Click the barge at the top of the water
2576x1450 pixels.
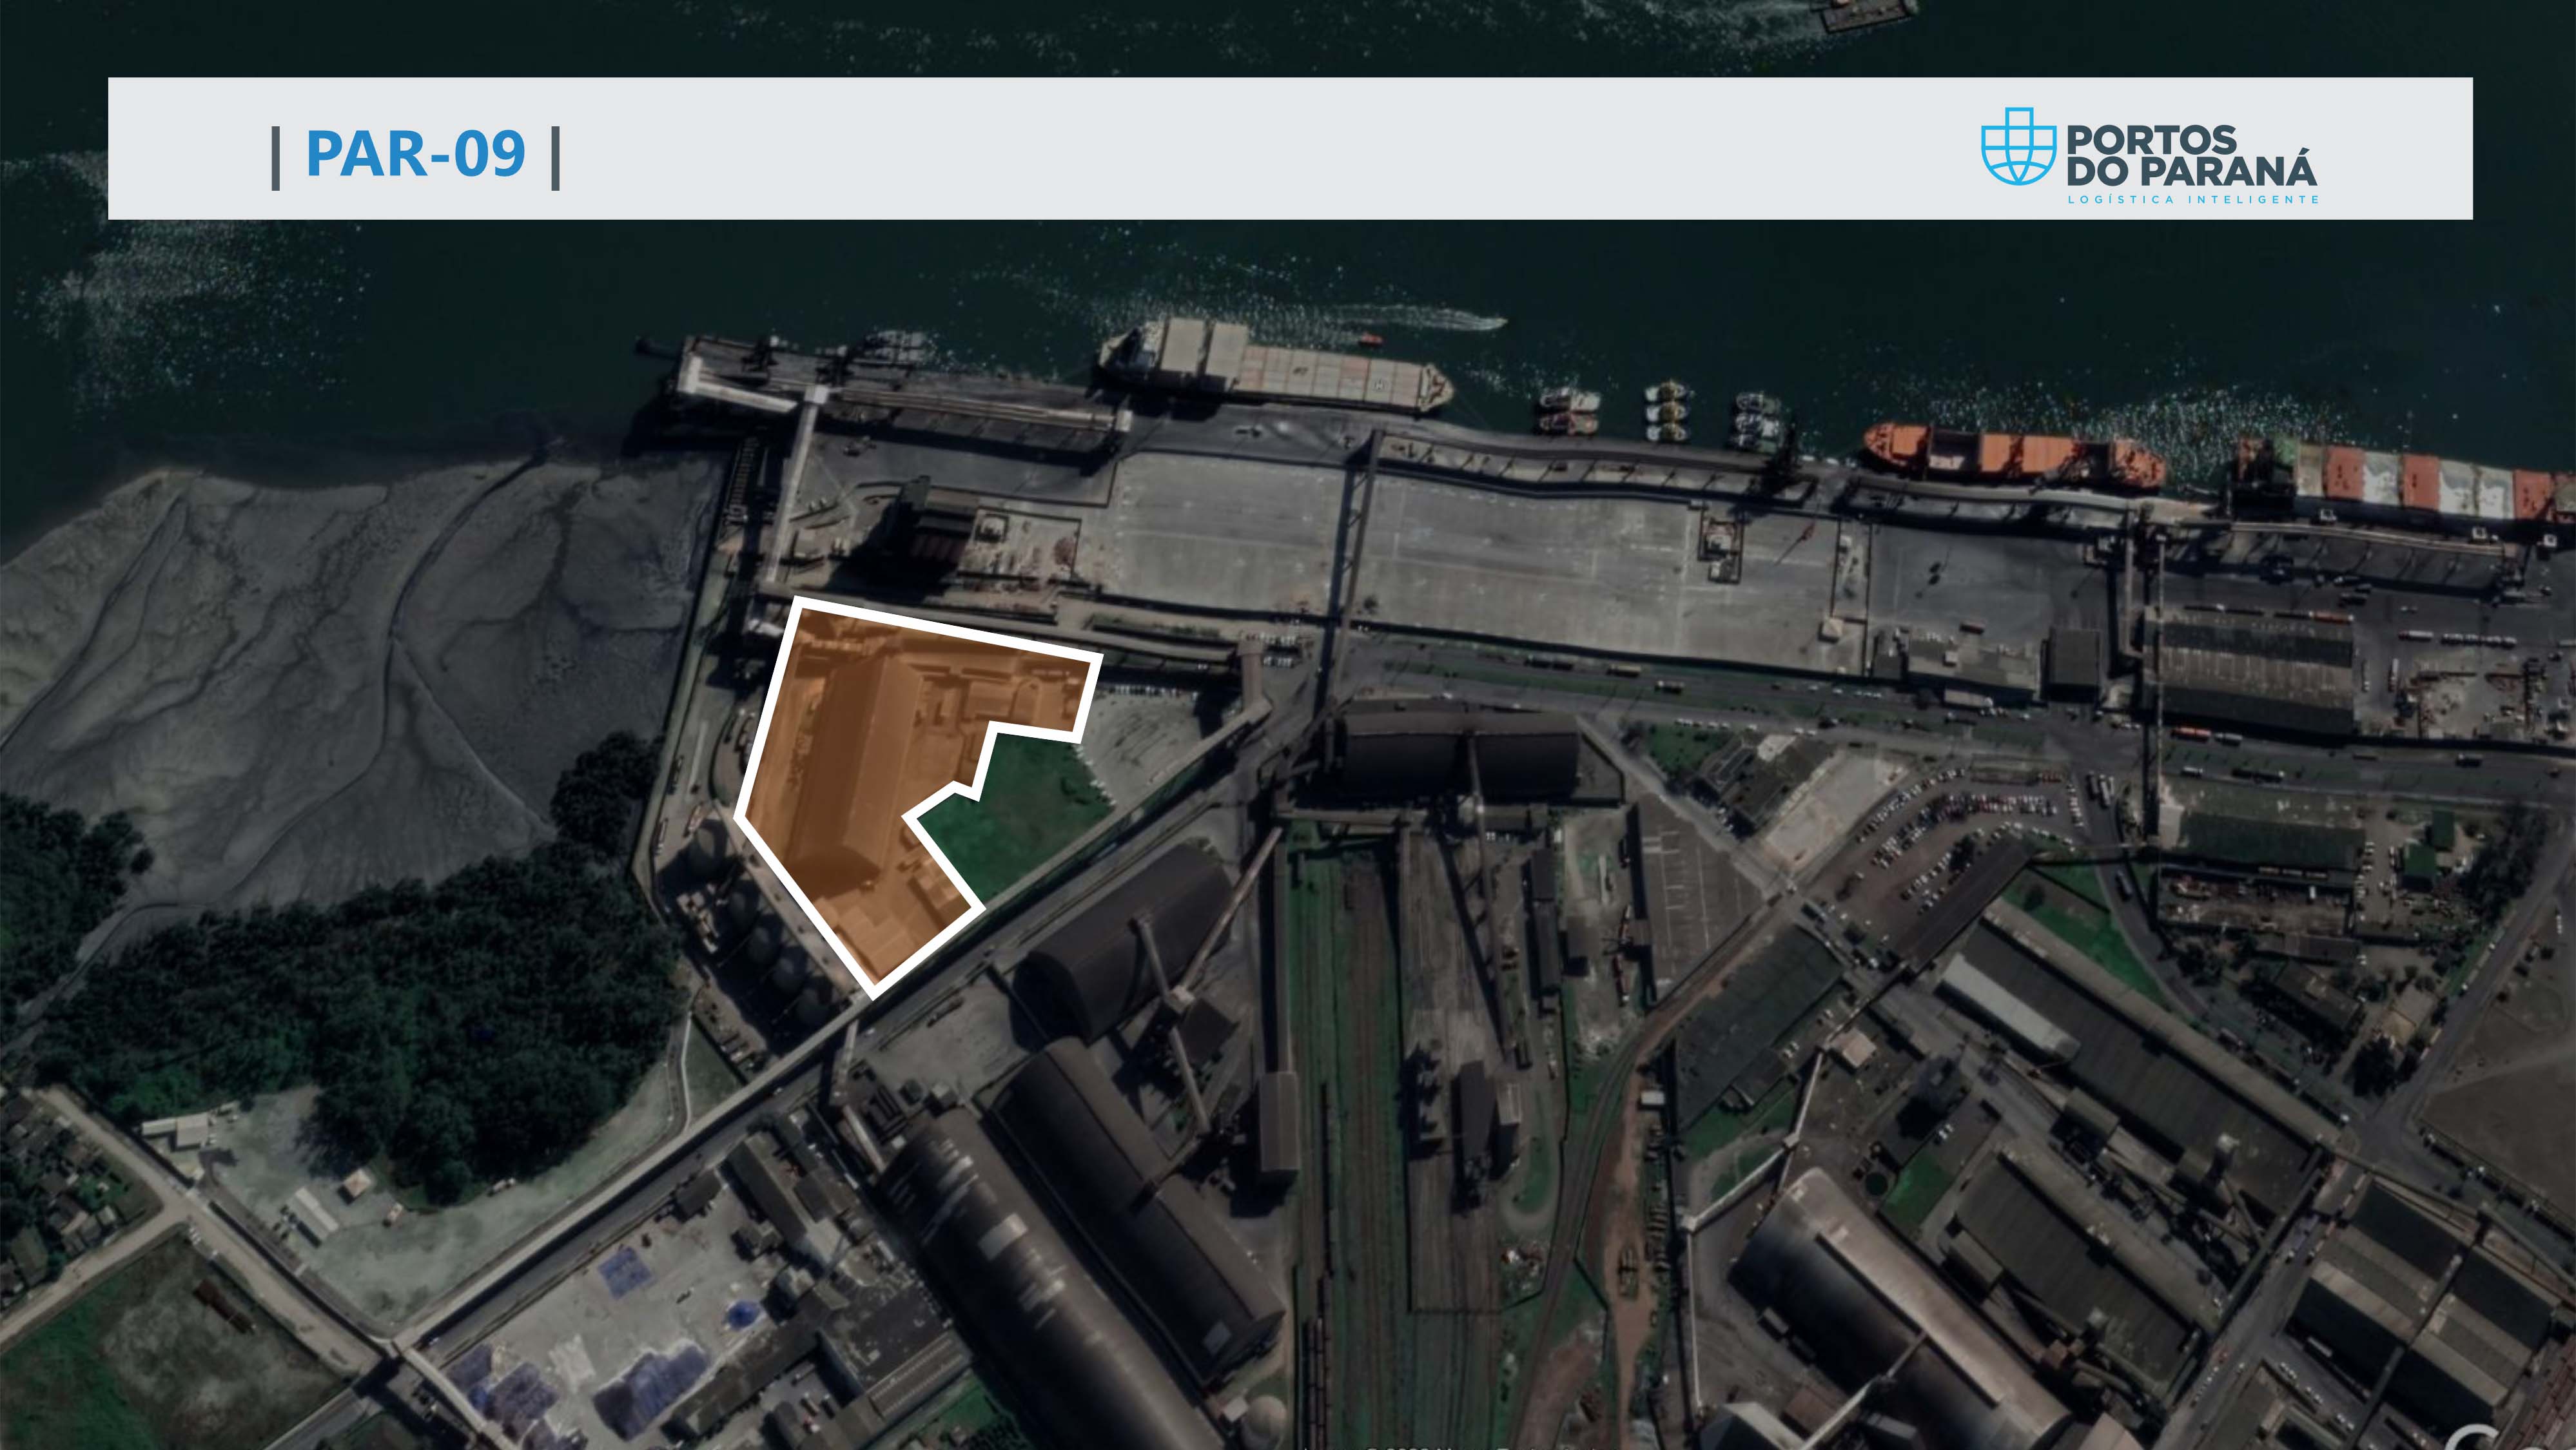(1868, 13)
